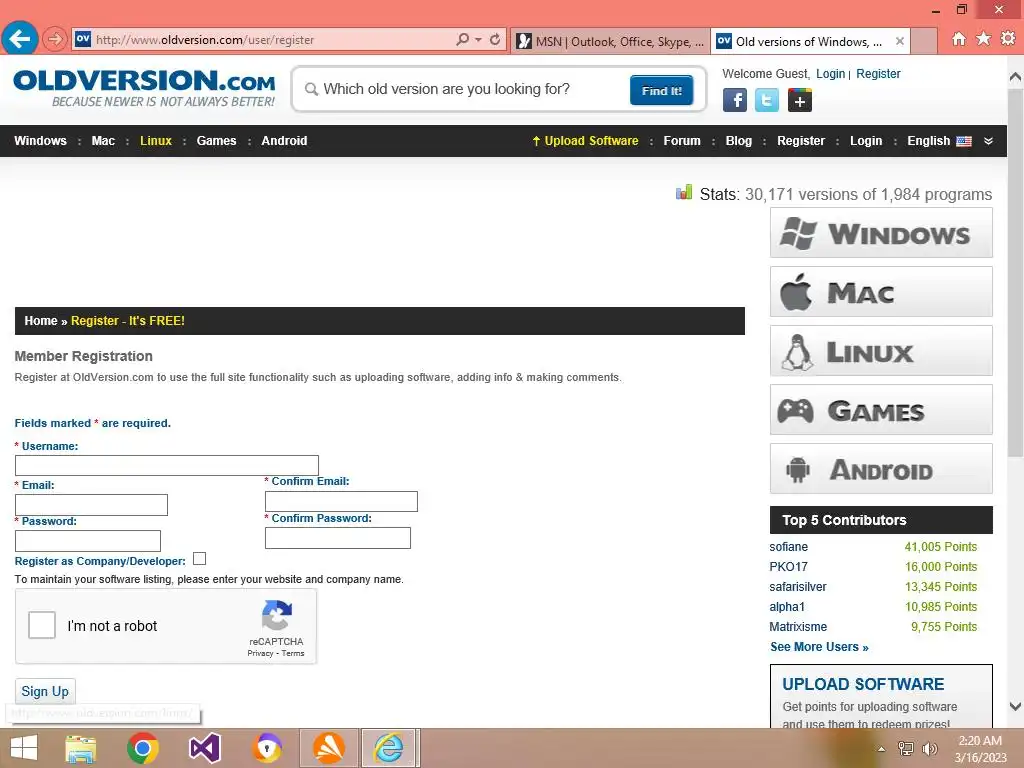Click See More Users link
1024x768 pixels.
point(819,647)
